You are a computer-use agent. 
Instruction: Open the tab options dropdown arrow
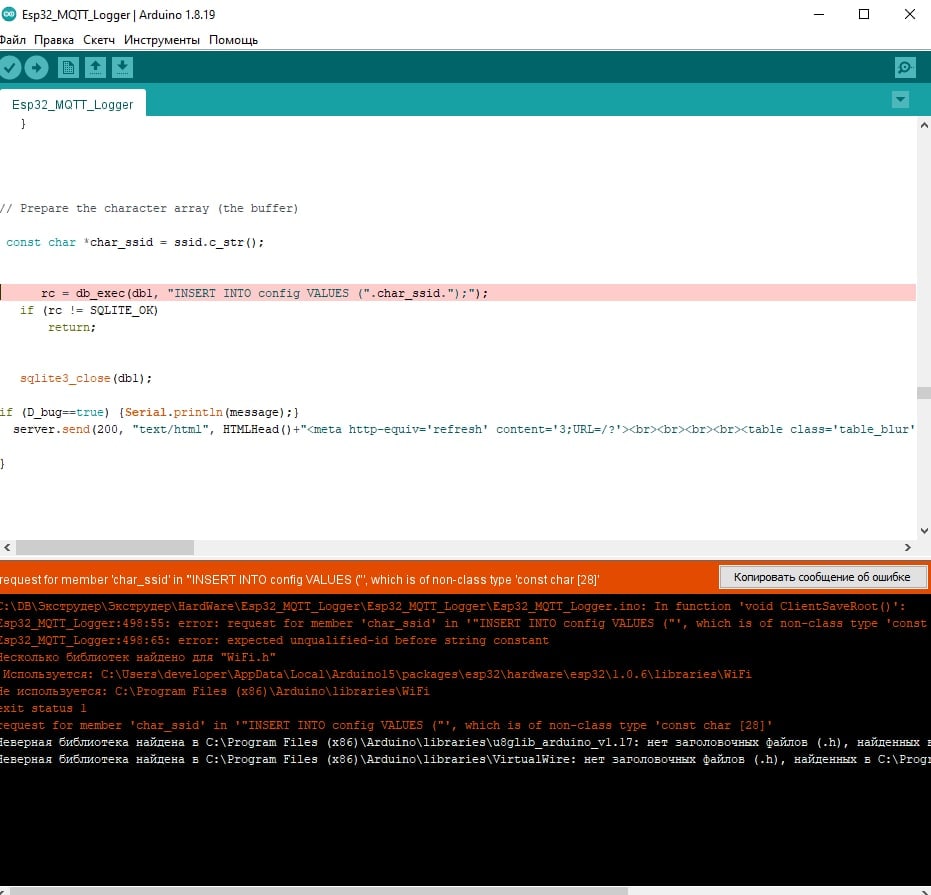tap(900, 99)
